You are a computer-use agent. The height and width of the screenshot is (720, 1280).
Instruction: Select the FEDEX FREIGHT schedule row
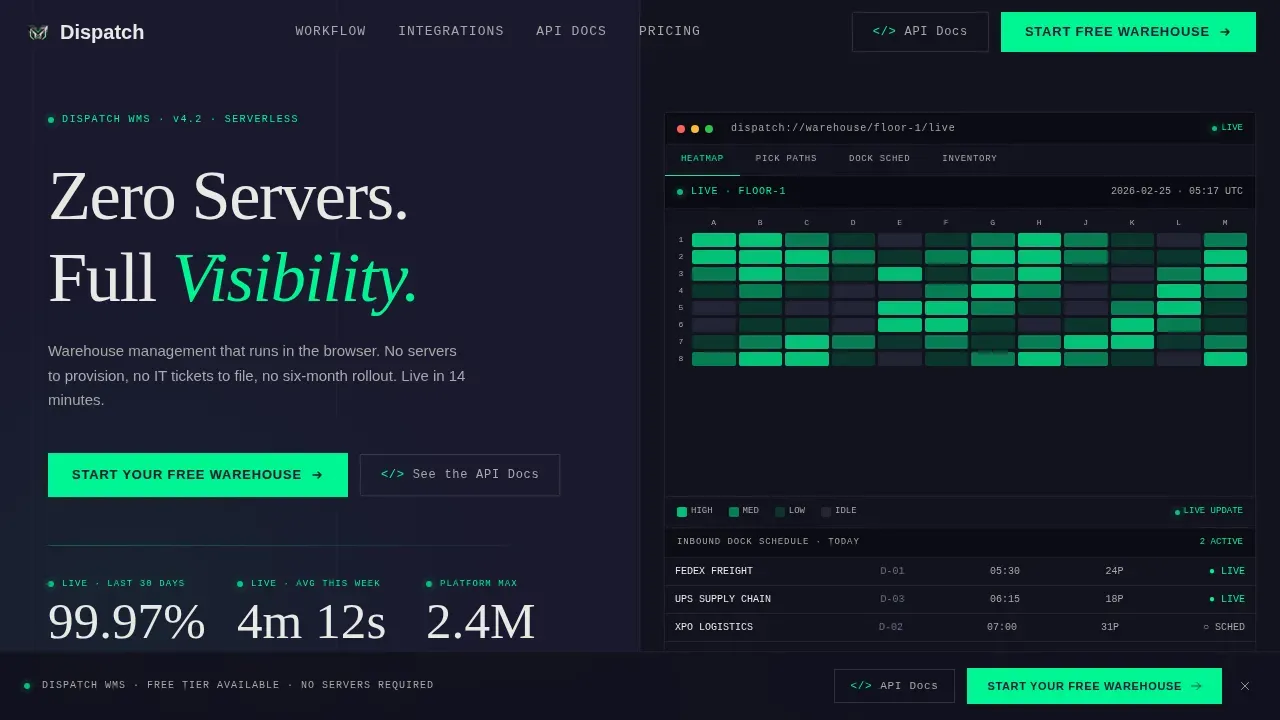960,571
